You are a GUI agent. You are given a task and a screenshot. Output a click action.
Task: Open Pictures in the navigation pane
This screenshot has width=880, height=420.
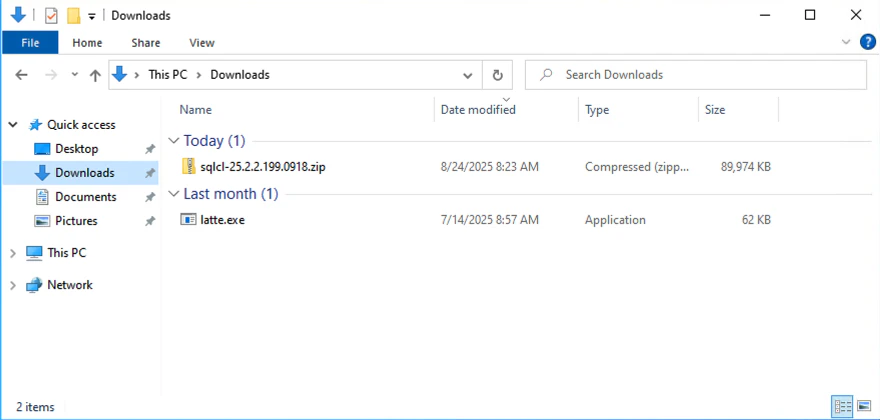pos(76,221)
